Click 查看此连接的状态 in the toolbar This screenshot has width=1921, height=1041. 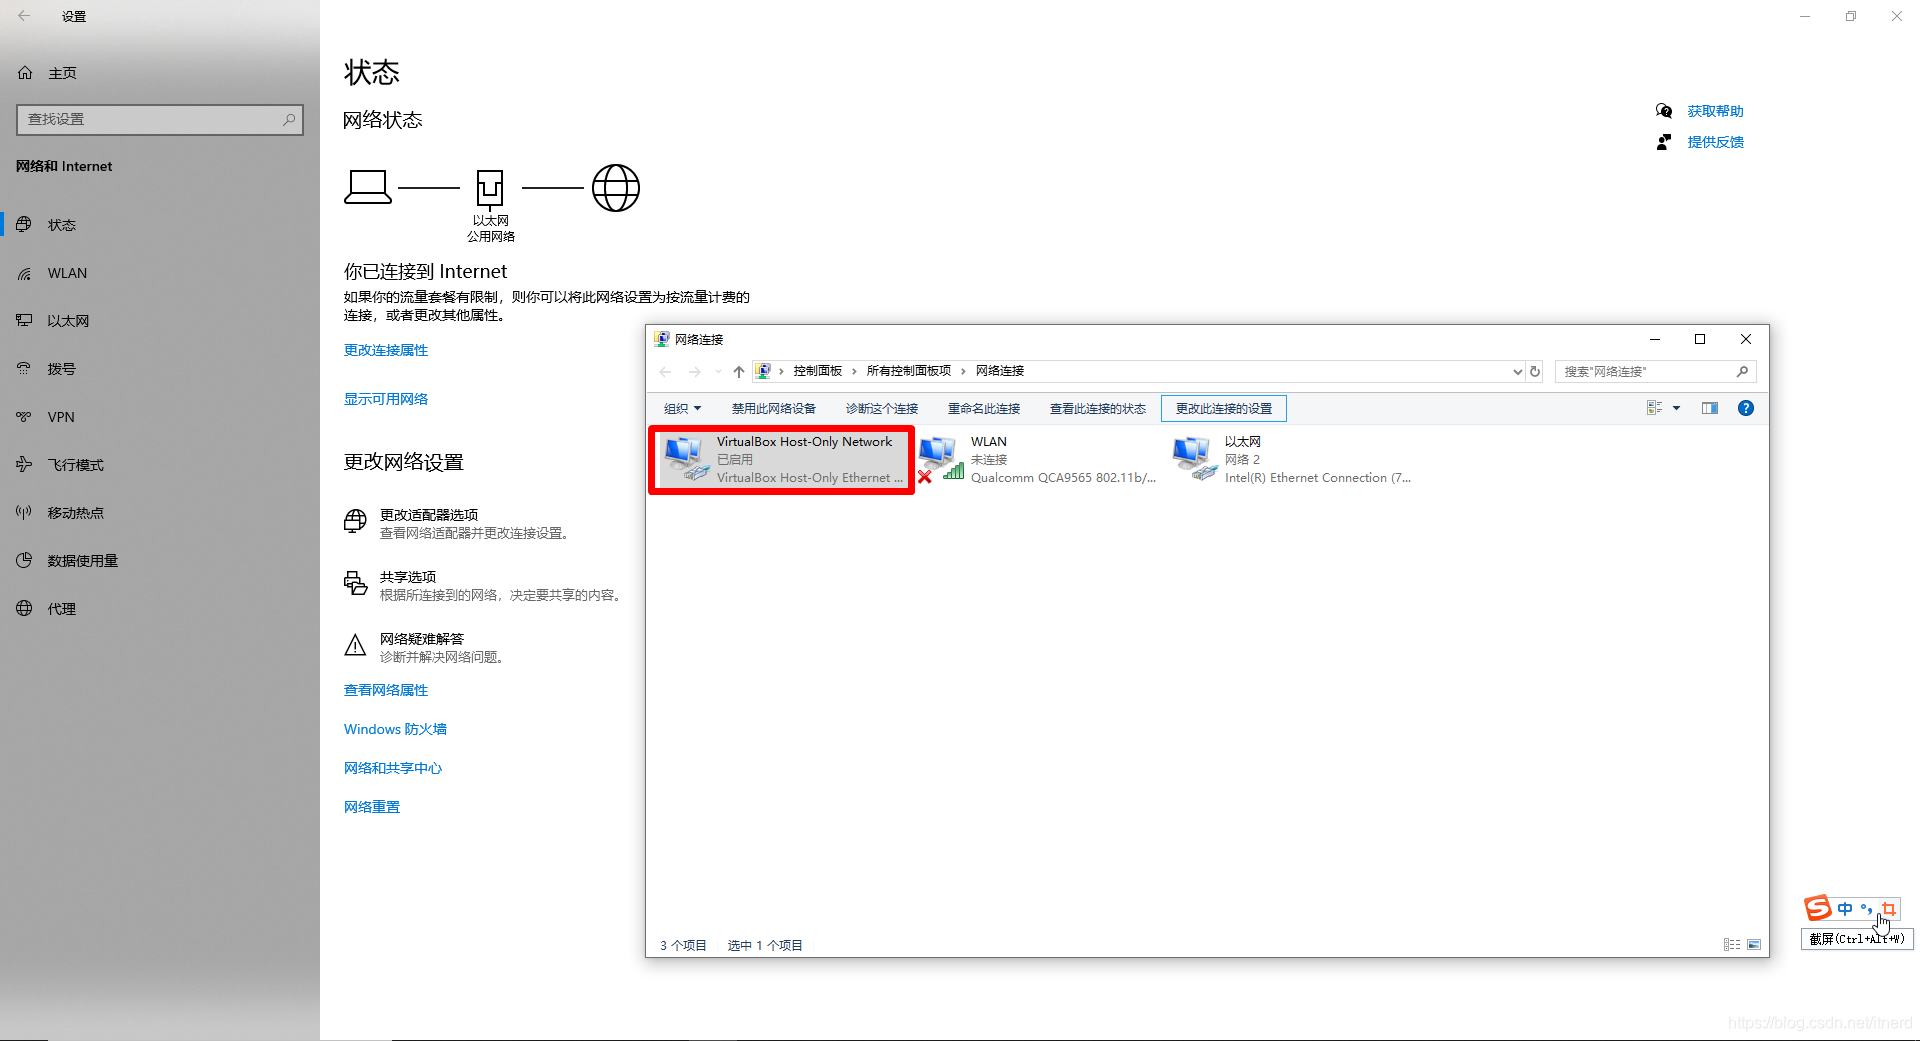[1098, 408]
